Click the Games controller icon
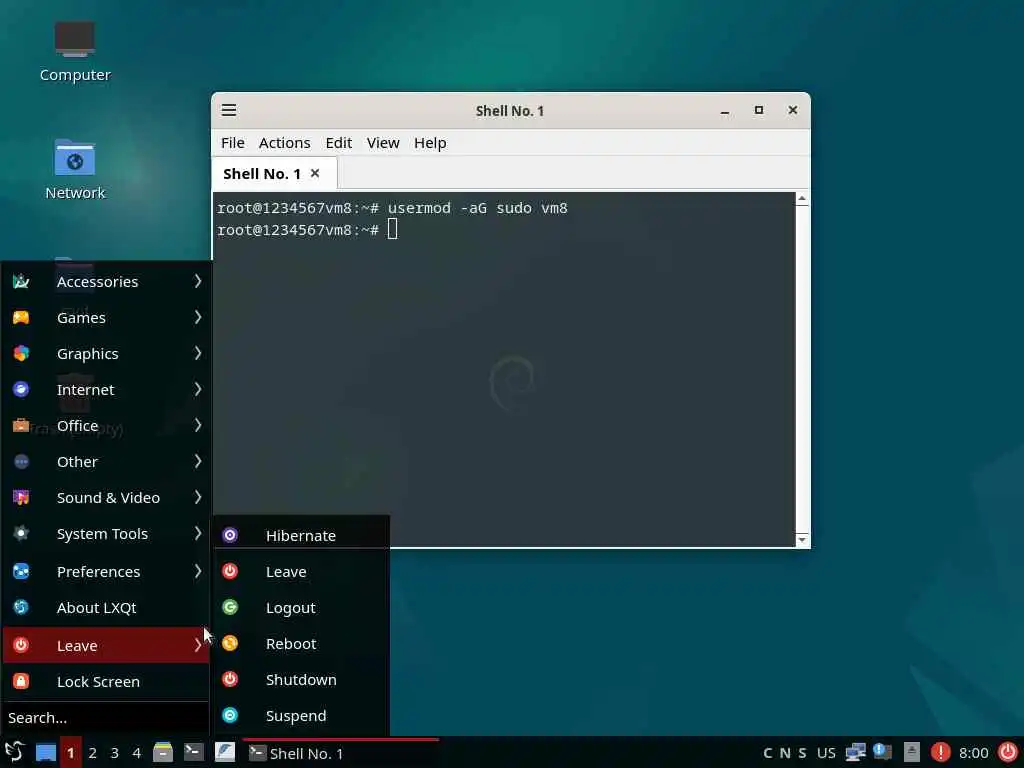1024x768 pixels. 21,317
